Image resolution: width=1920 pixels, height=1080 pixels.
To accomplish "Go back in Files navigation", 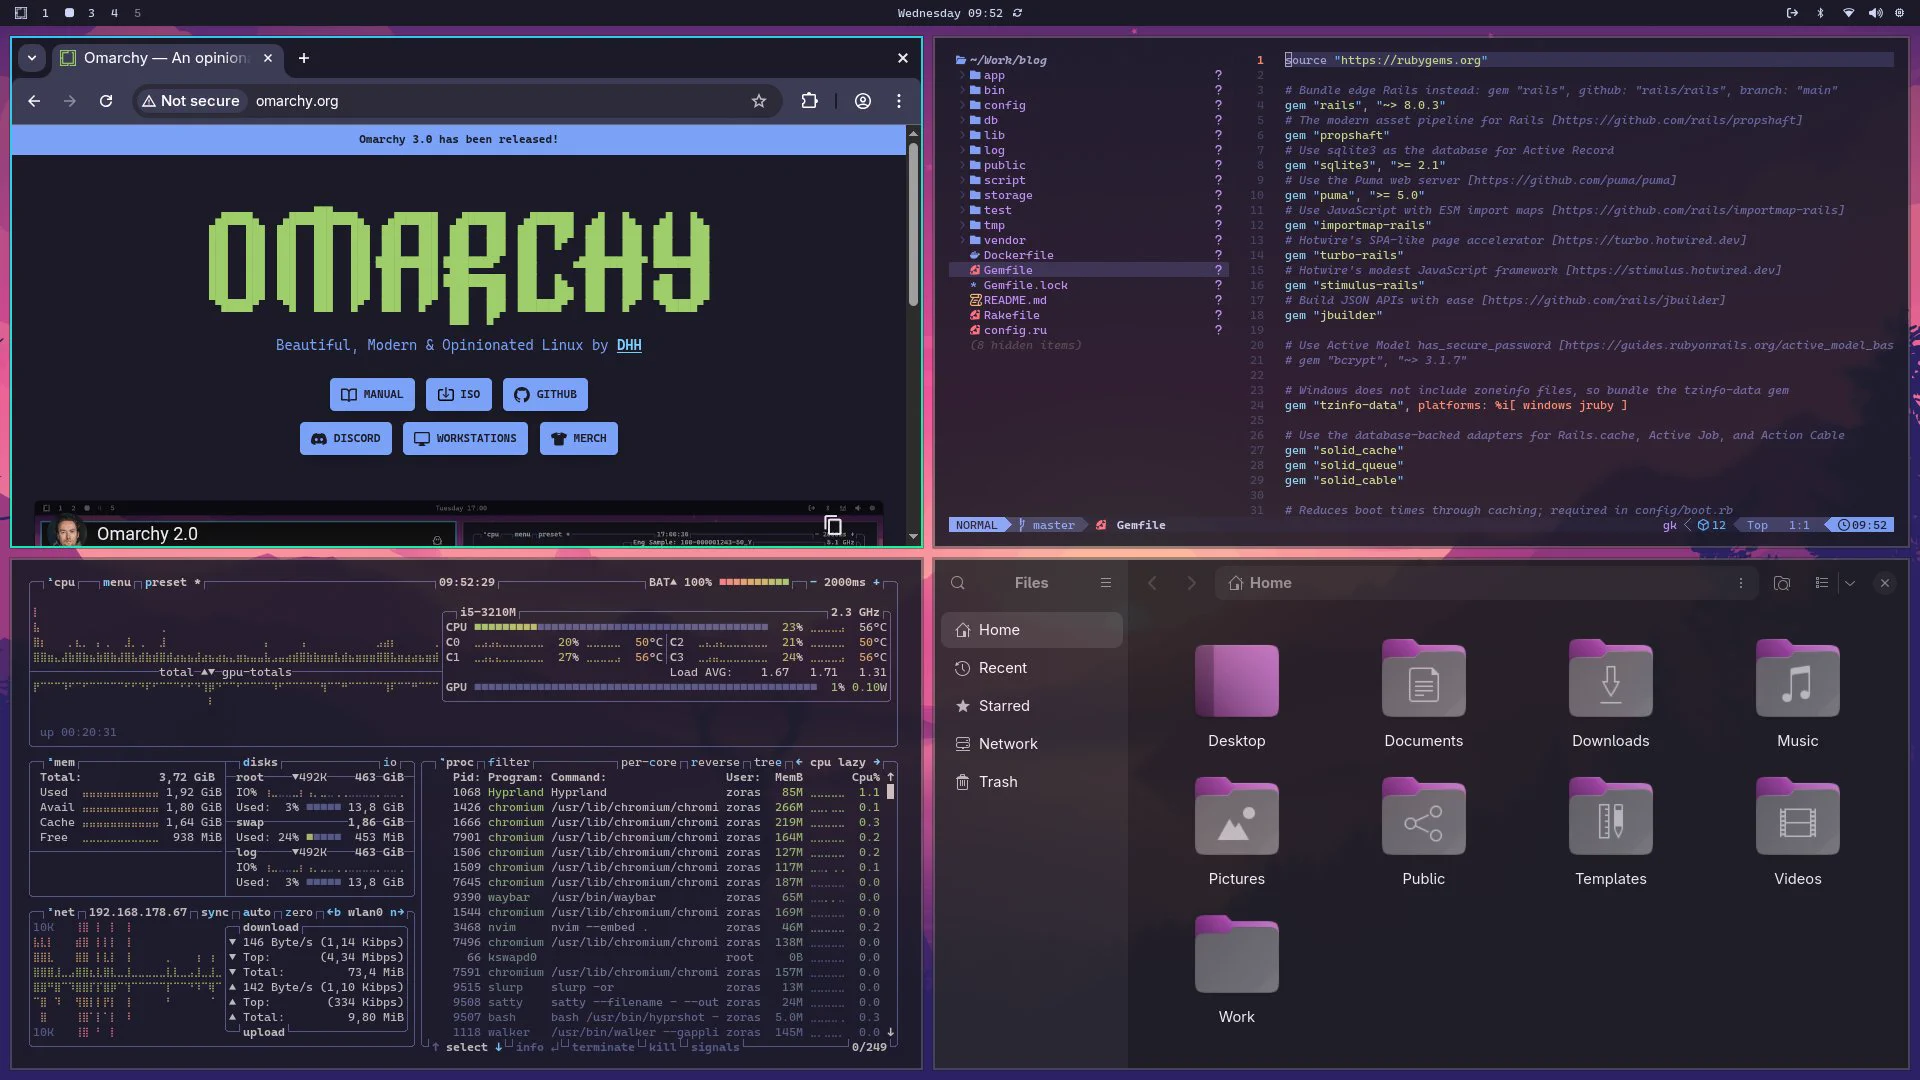I will (1152, 583).
